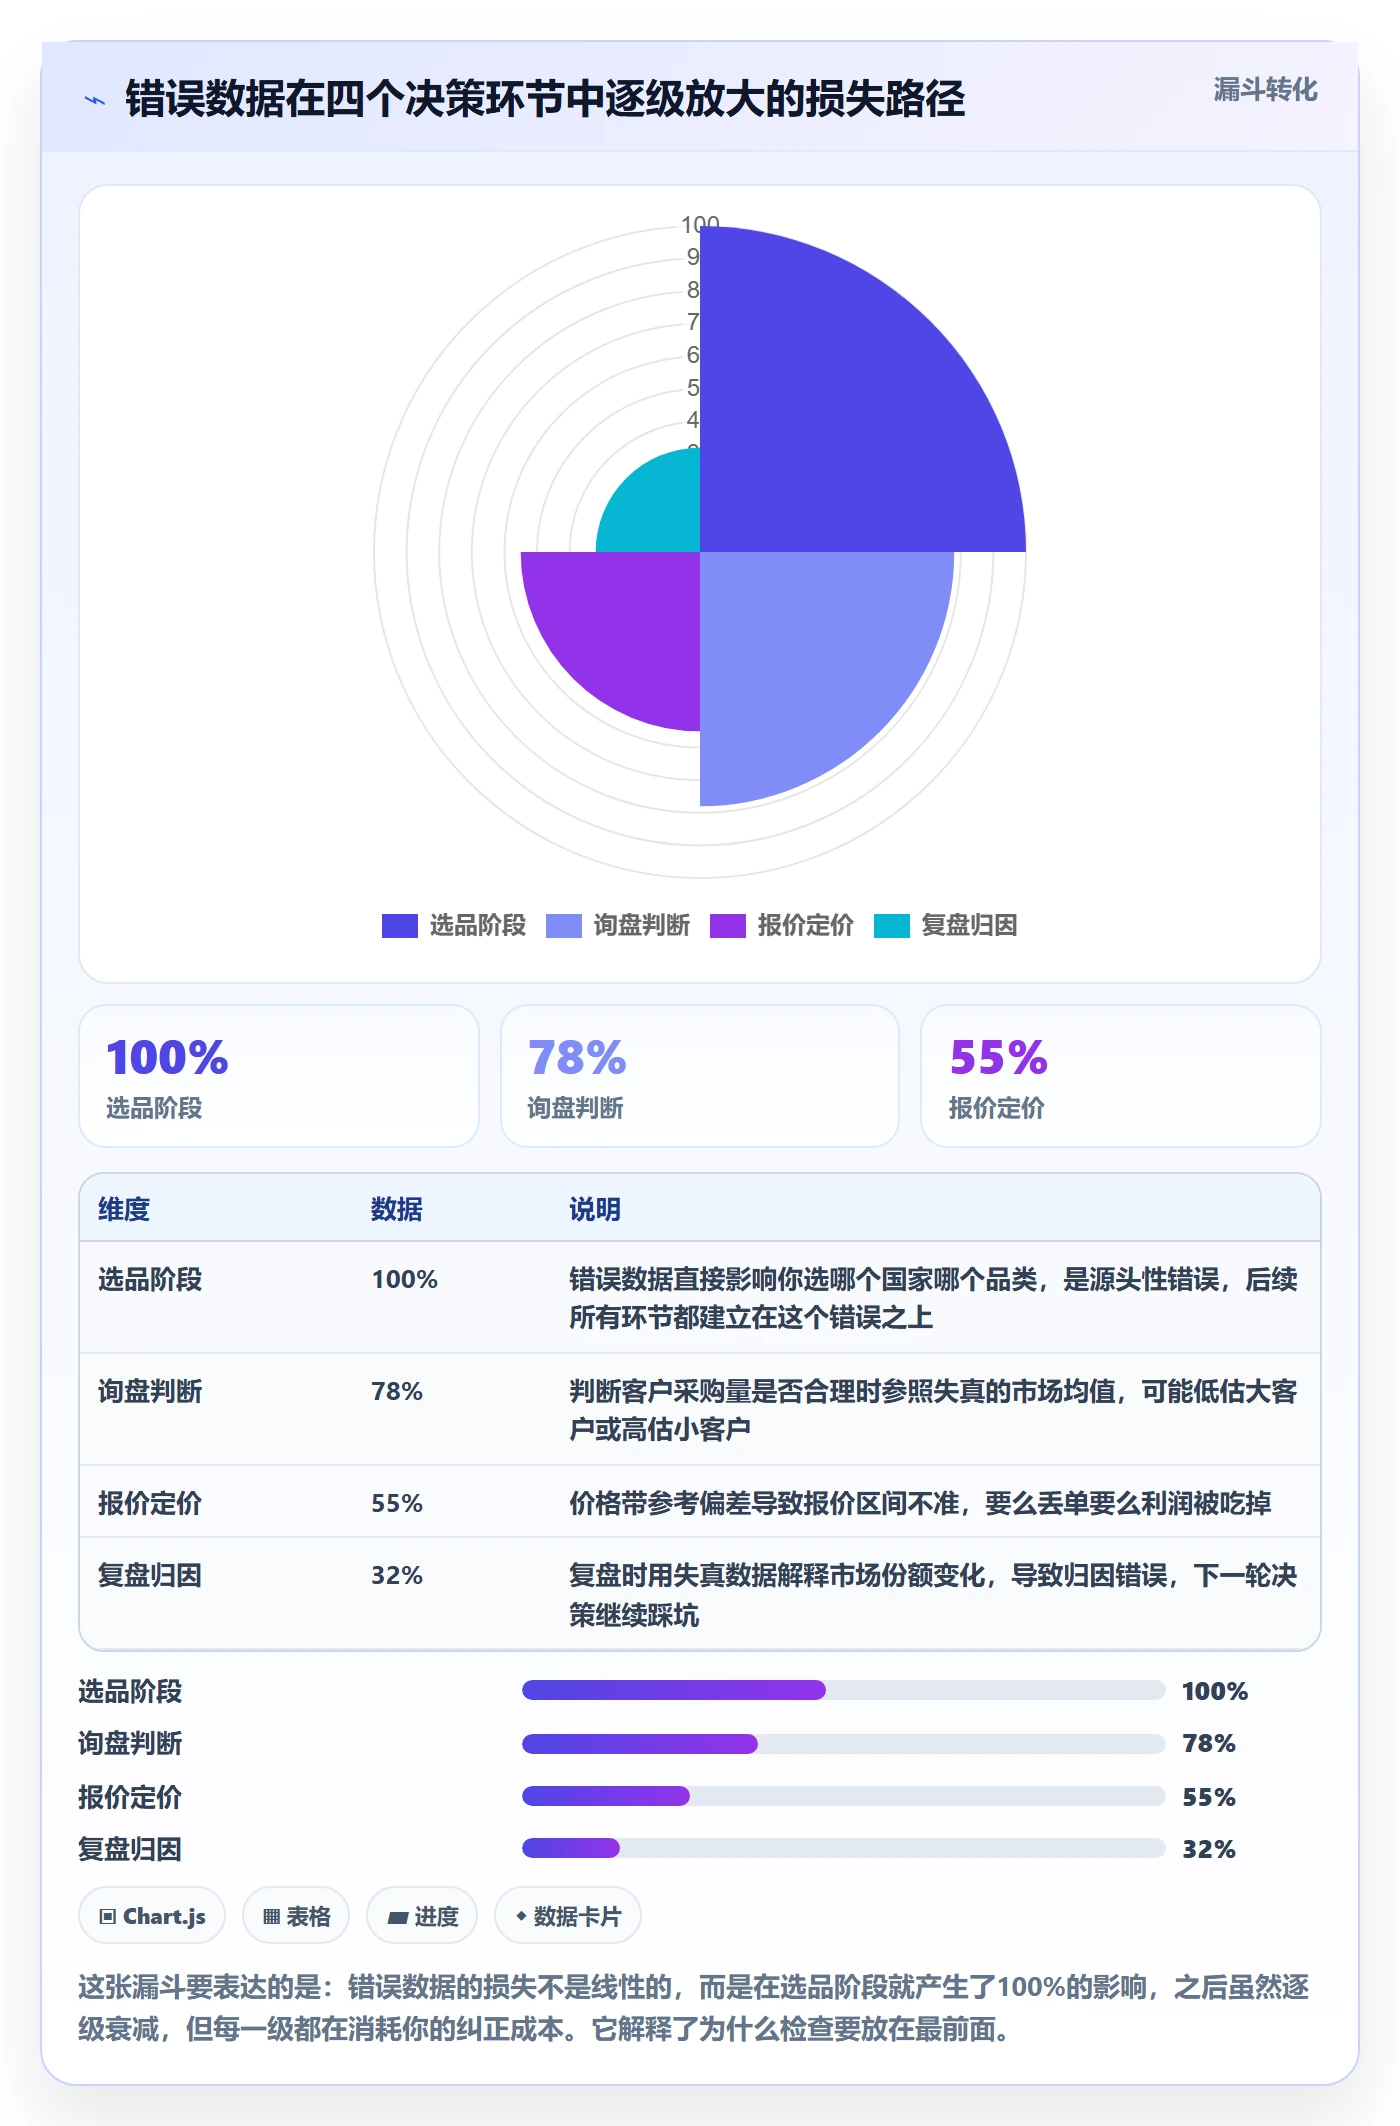Open the 100% 选品阶段 stat card

279,1076
